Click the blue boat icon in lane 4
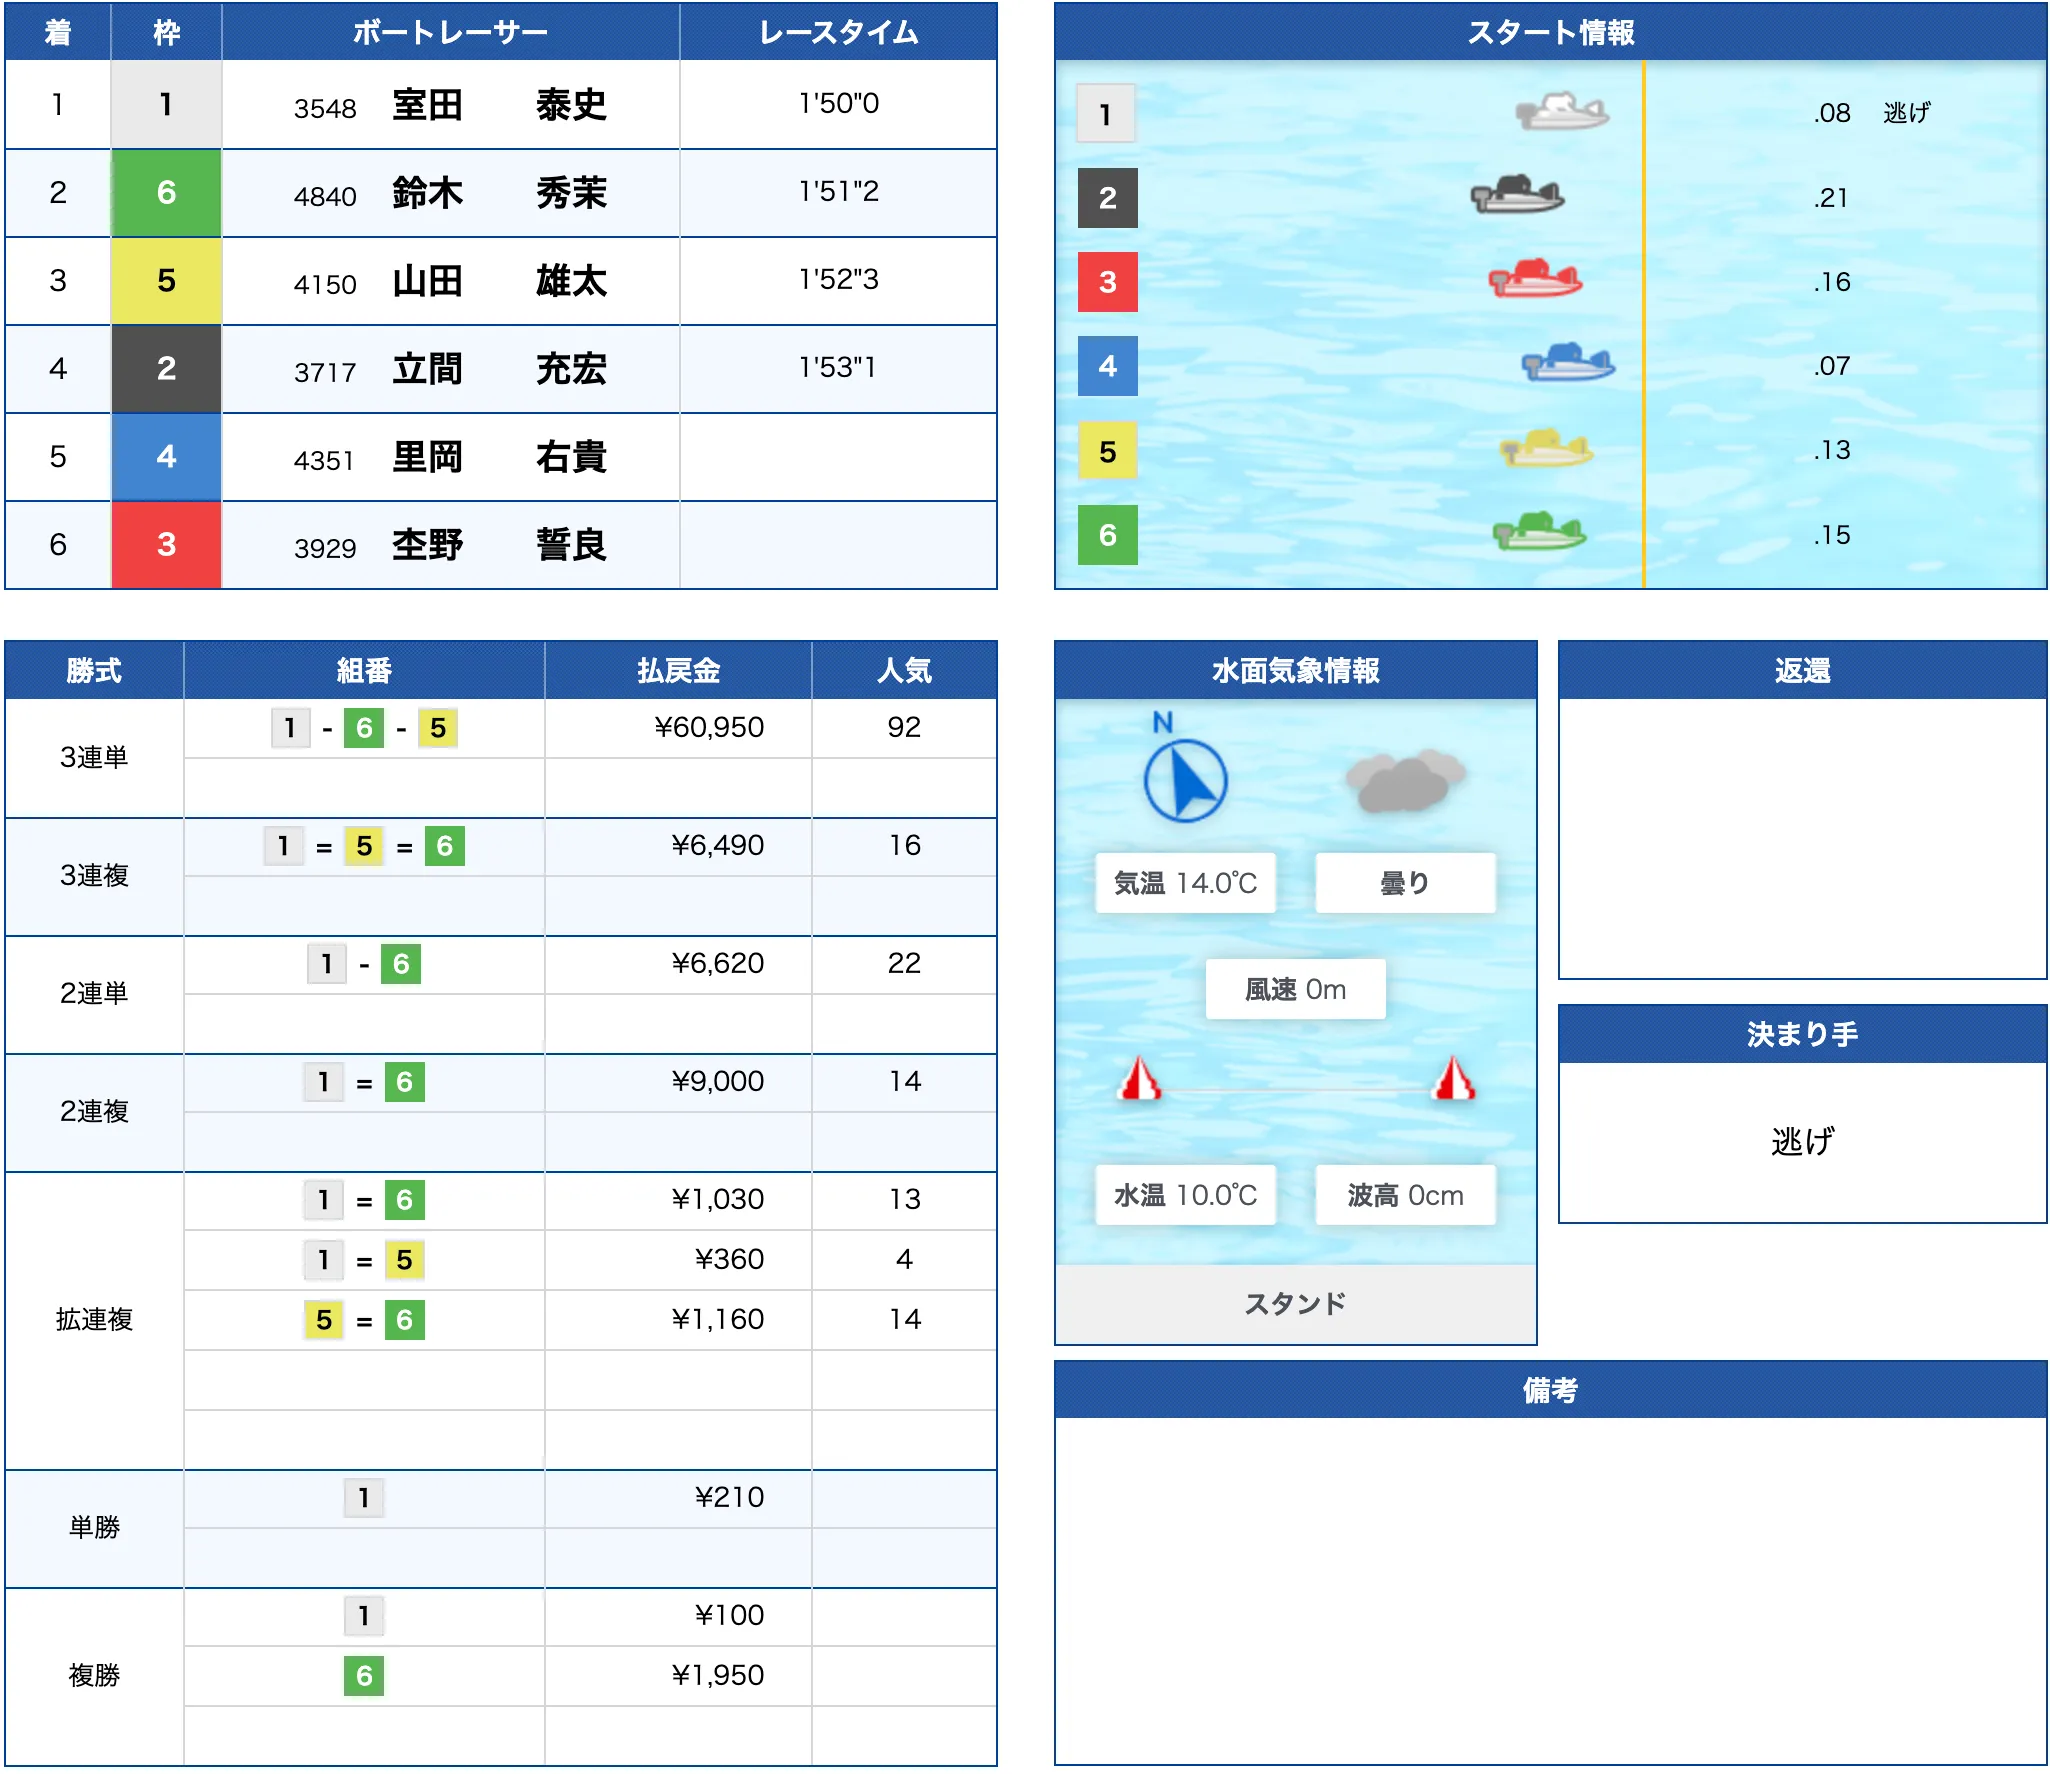Viewport: 2050px width, 1774px height. [1568, 363]
